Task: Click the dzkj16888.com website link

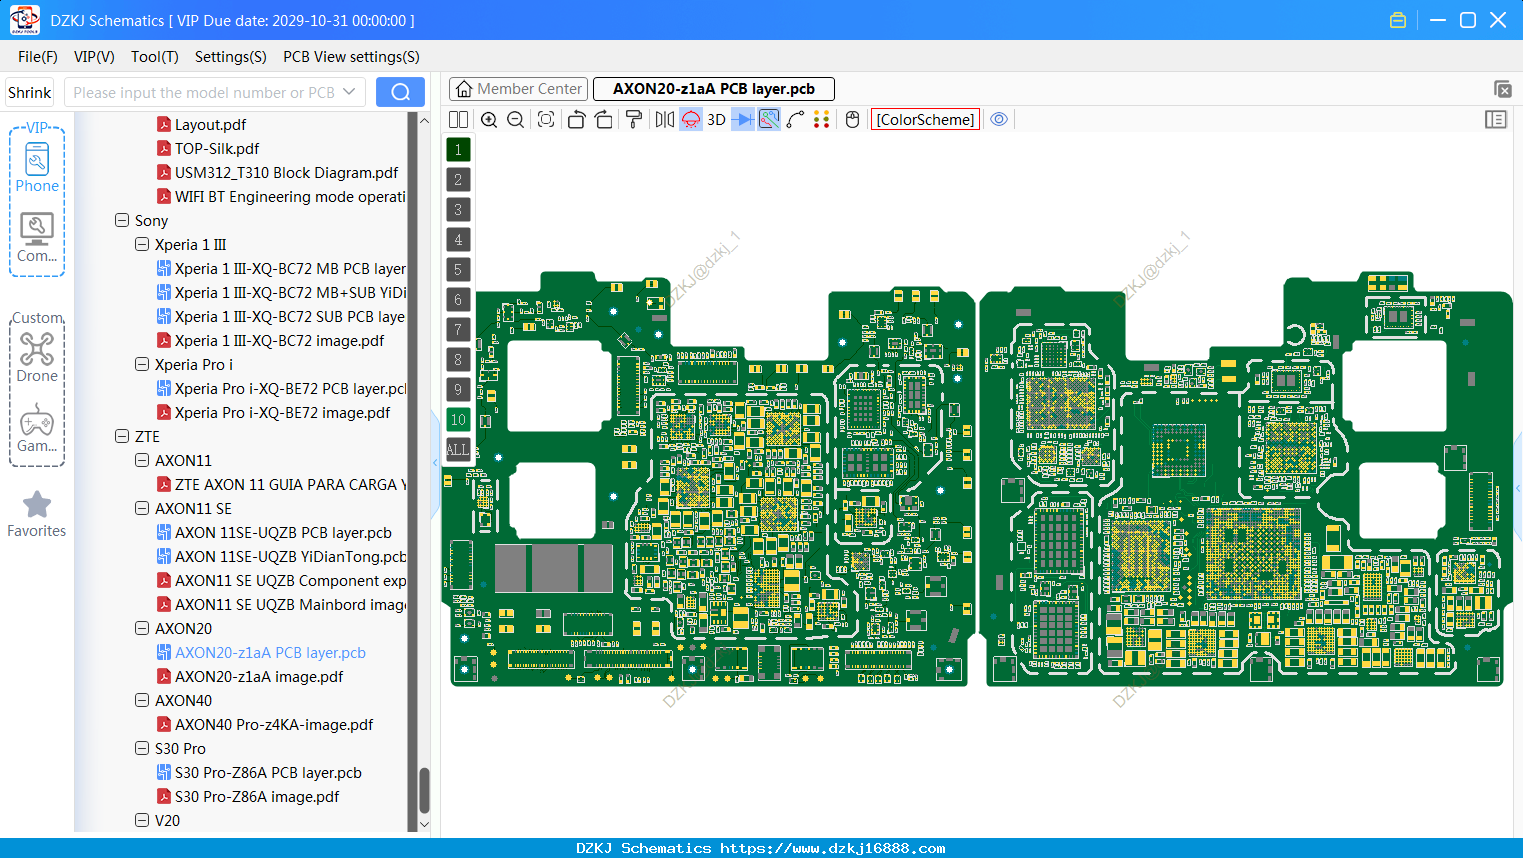Action: pyautogui.click(x=832, y=848)
